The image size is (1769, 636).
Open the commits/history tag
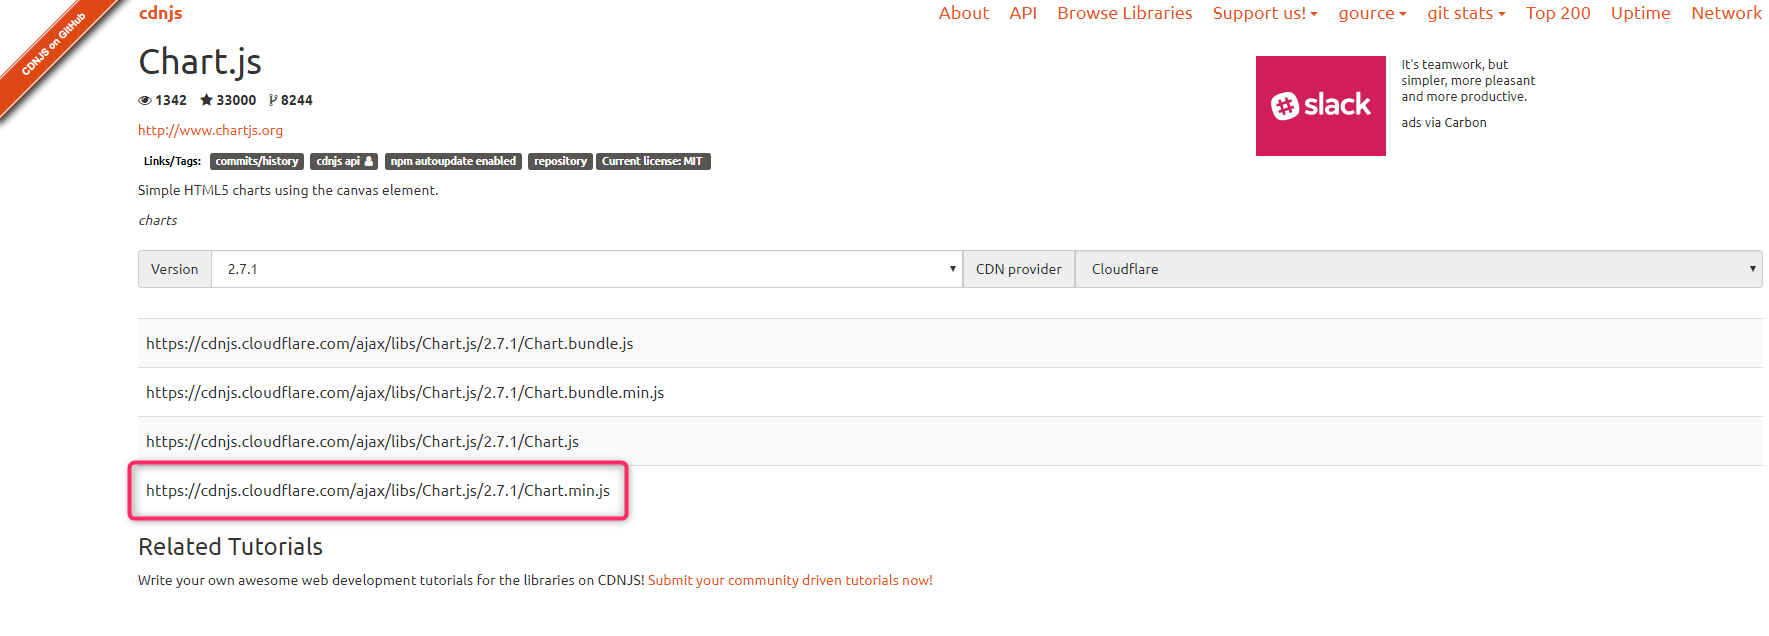256,161
